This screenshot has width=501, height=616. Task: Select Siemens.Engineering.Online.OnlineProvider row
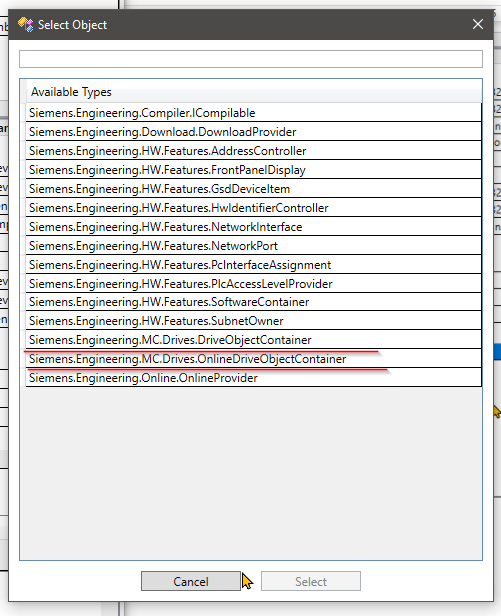pos(253,378)
